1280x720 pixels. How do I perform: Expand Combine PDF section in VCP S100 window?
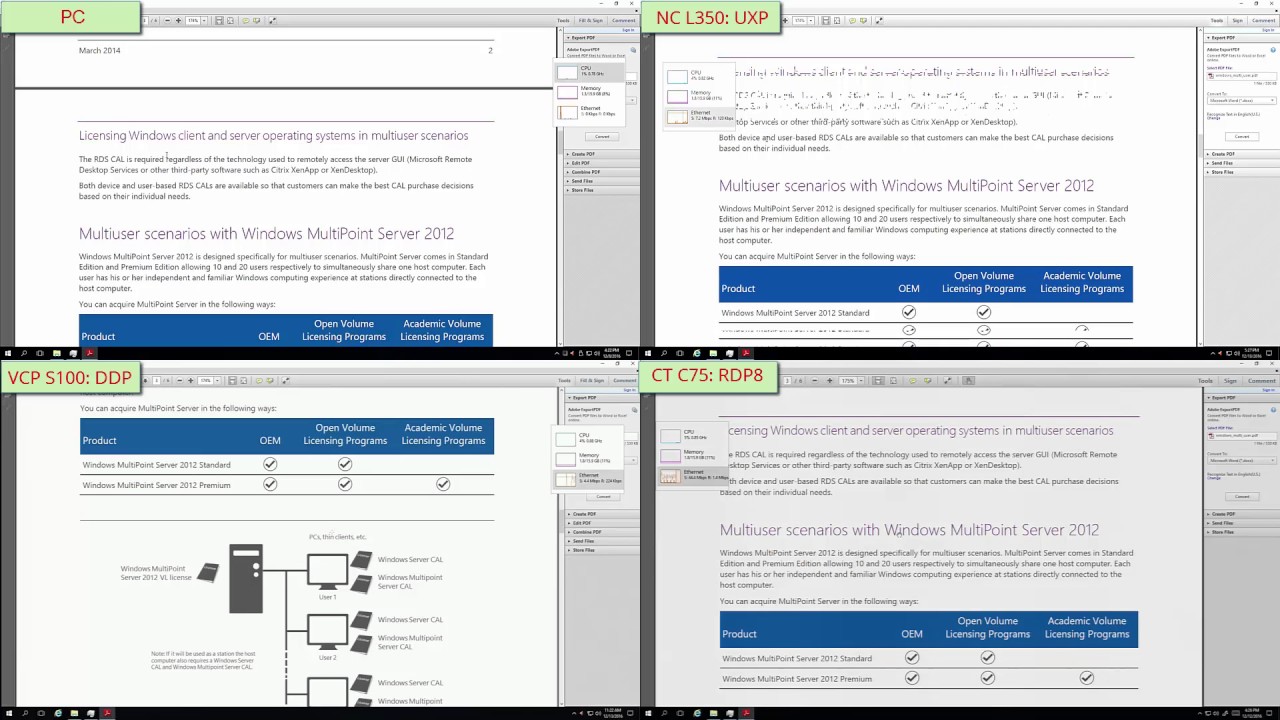[x=602, y=532]
